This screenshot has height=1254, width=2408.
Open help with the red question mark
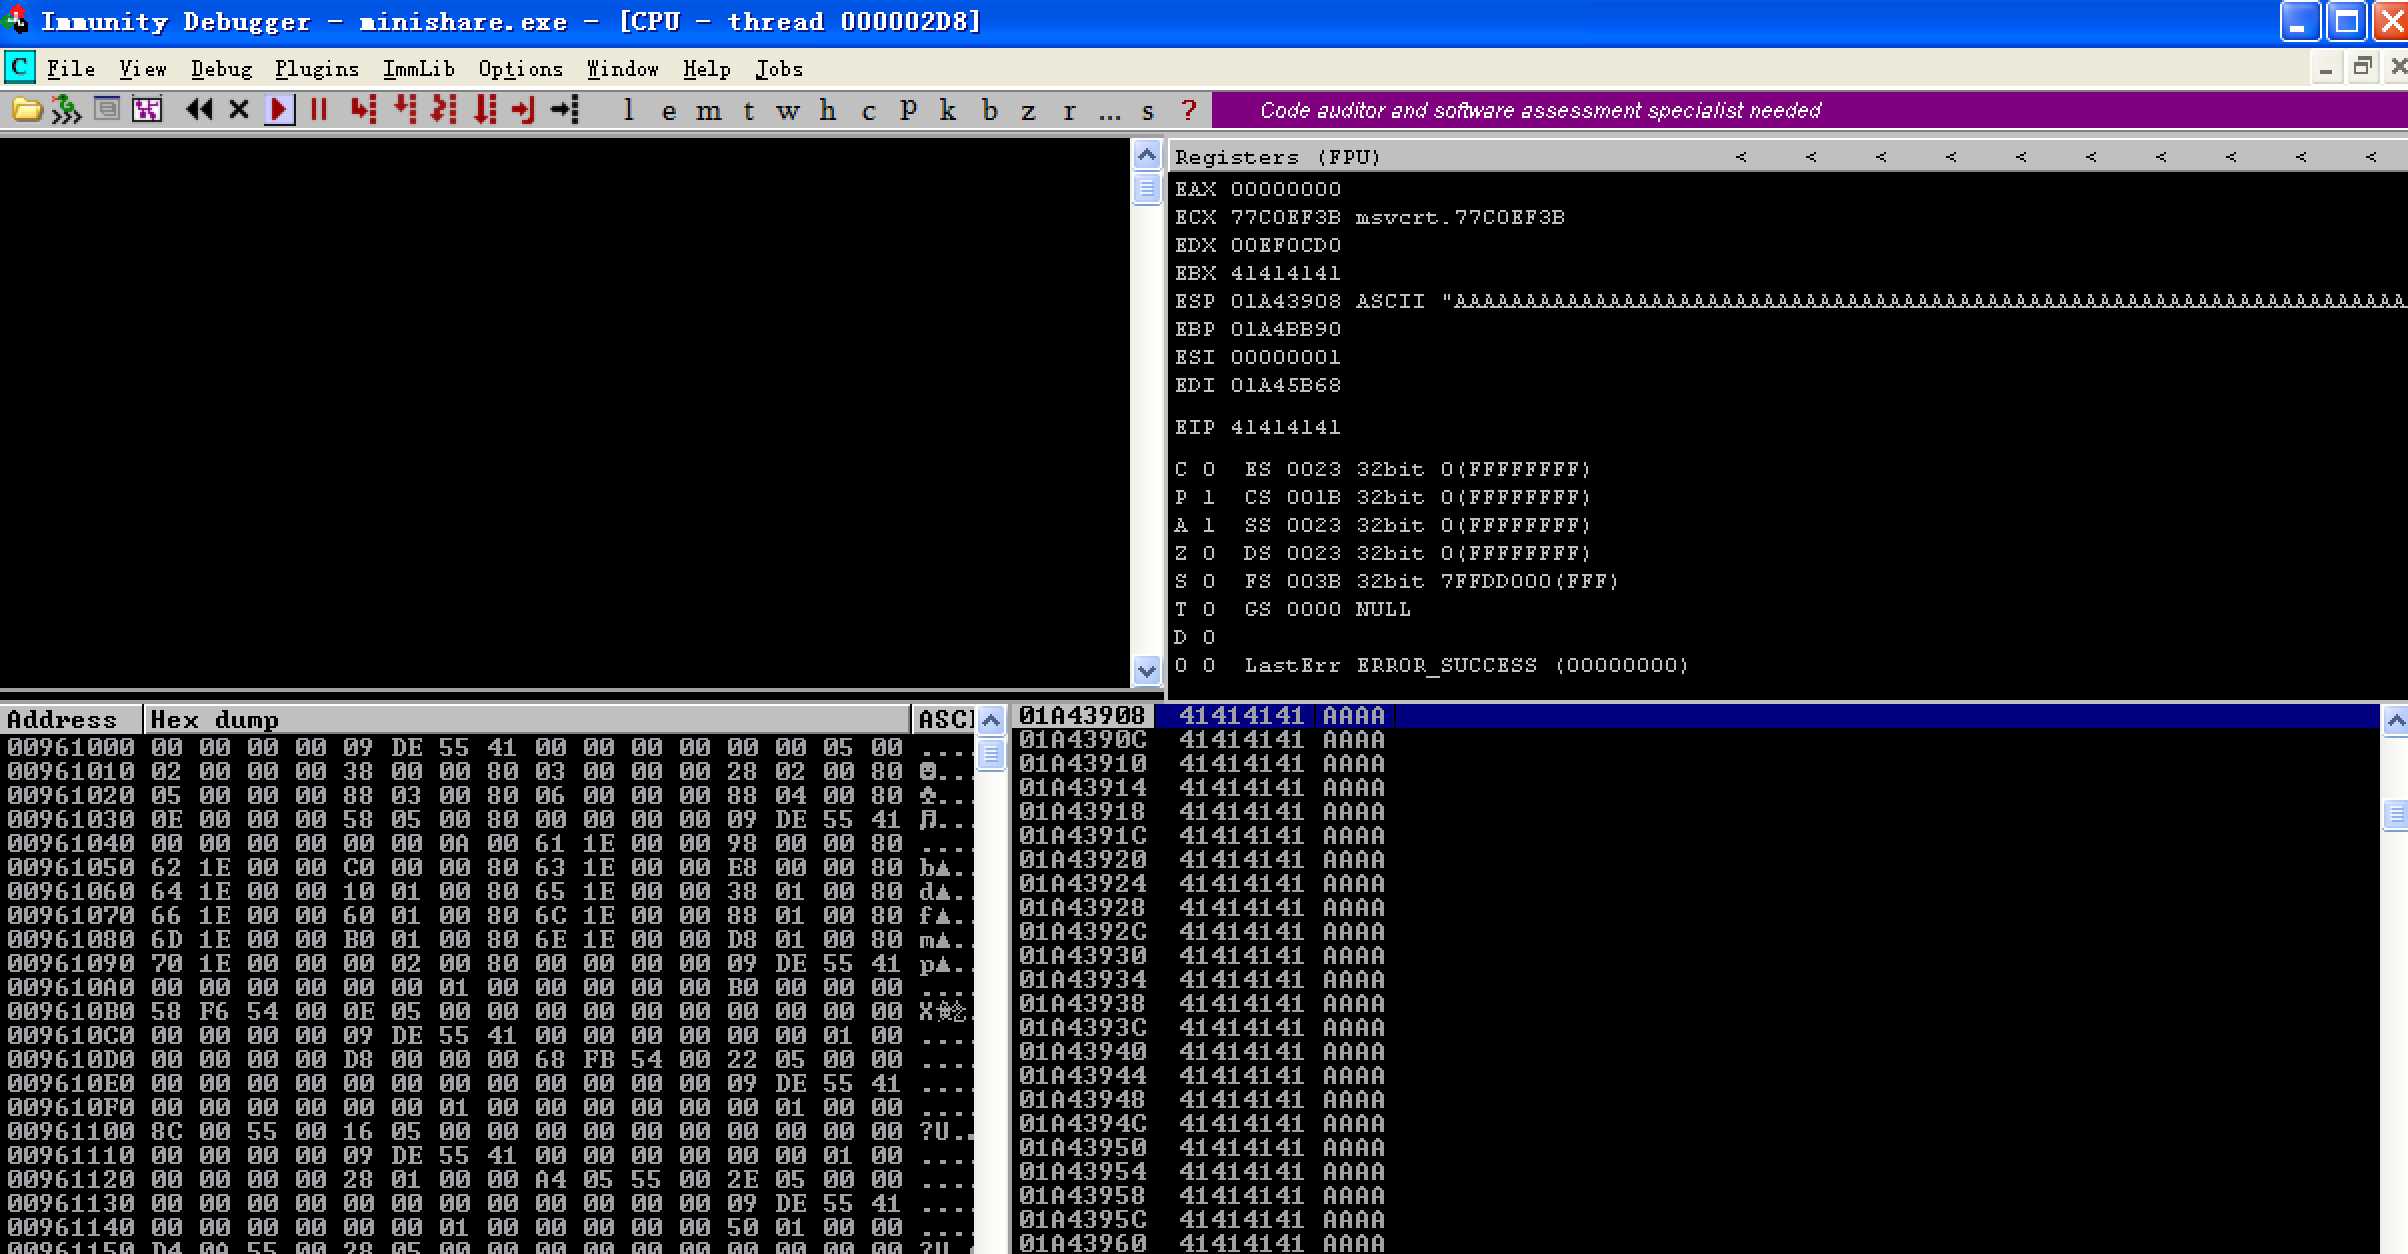pyautogui.click(x=1188, y=110)
